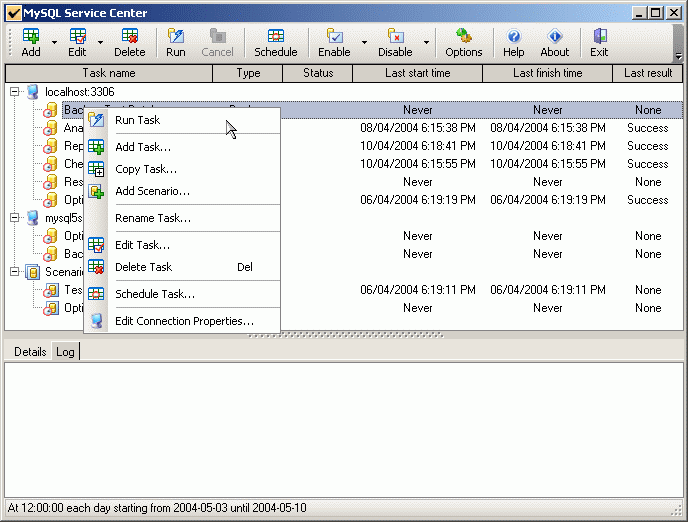Sort by Last start time column header
The image size is (688, 522).
click(418, 73)
